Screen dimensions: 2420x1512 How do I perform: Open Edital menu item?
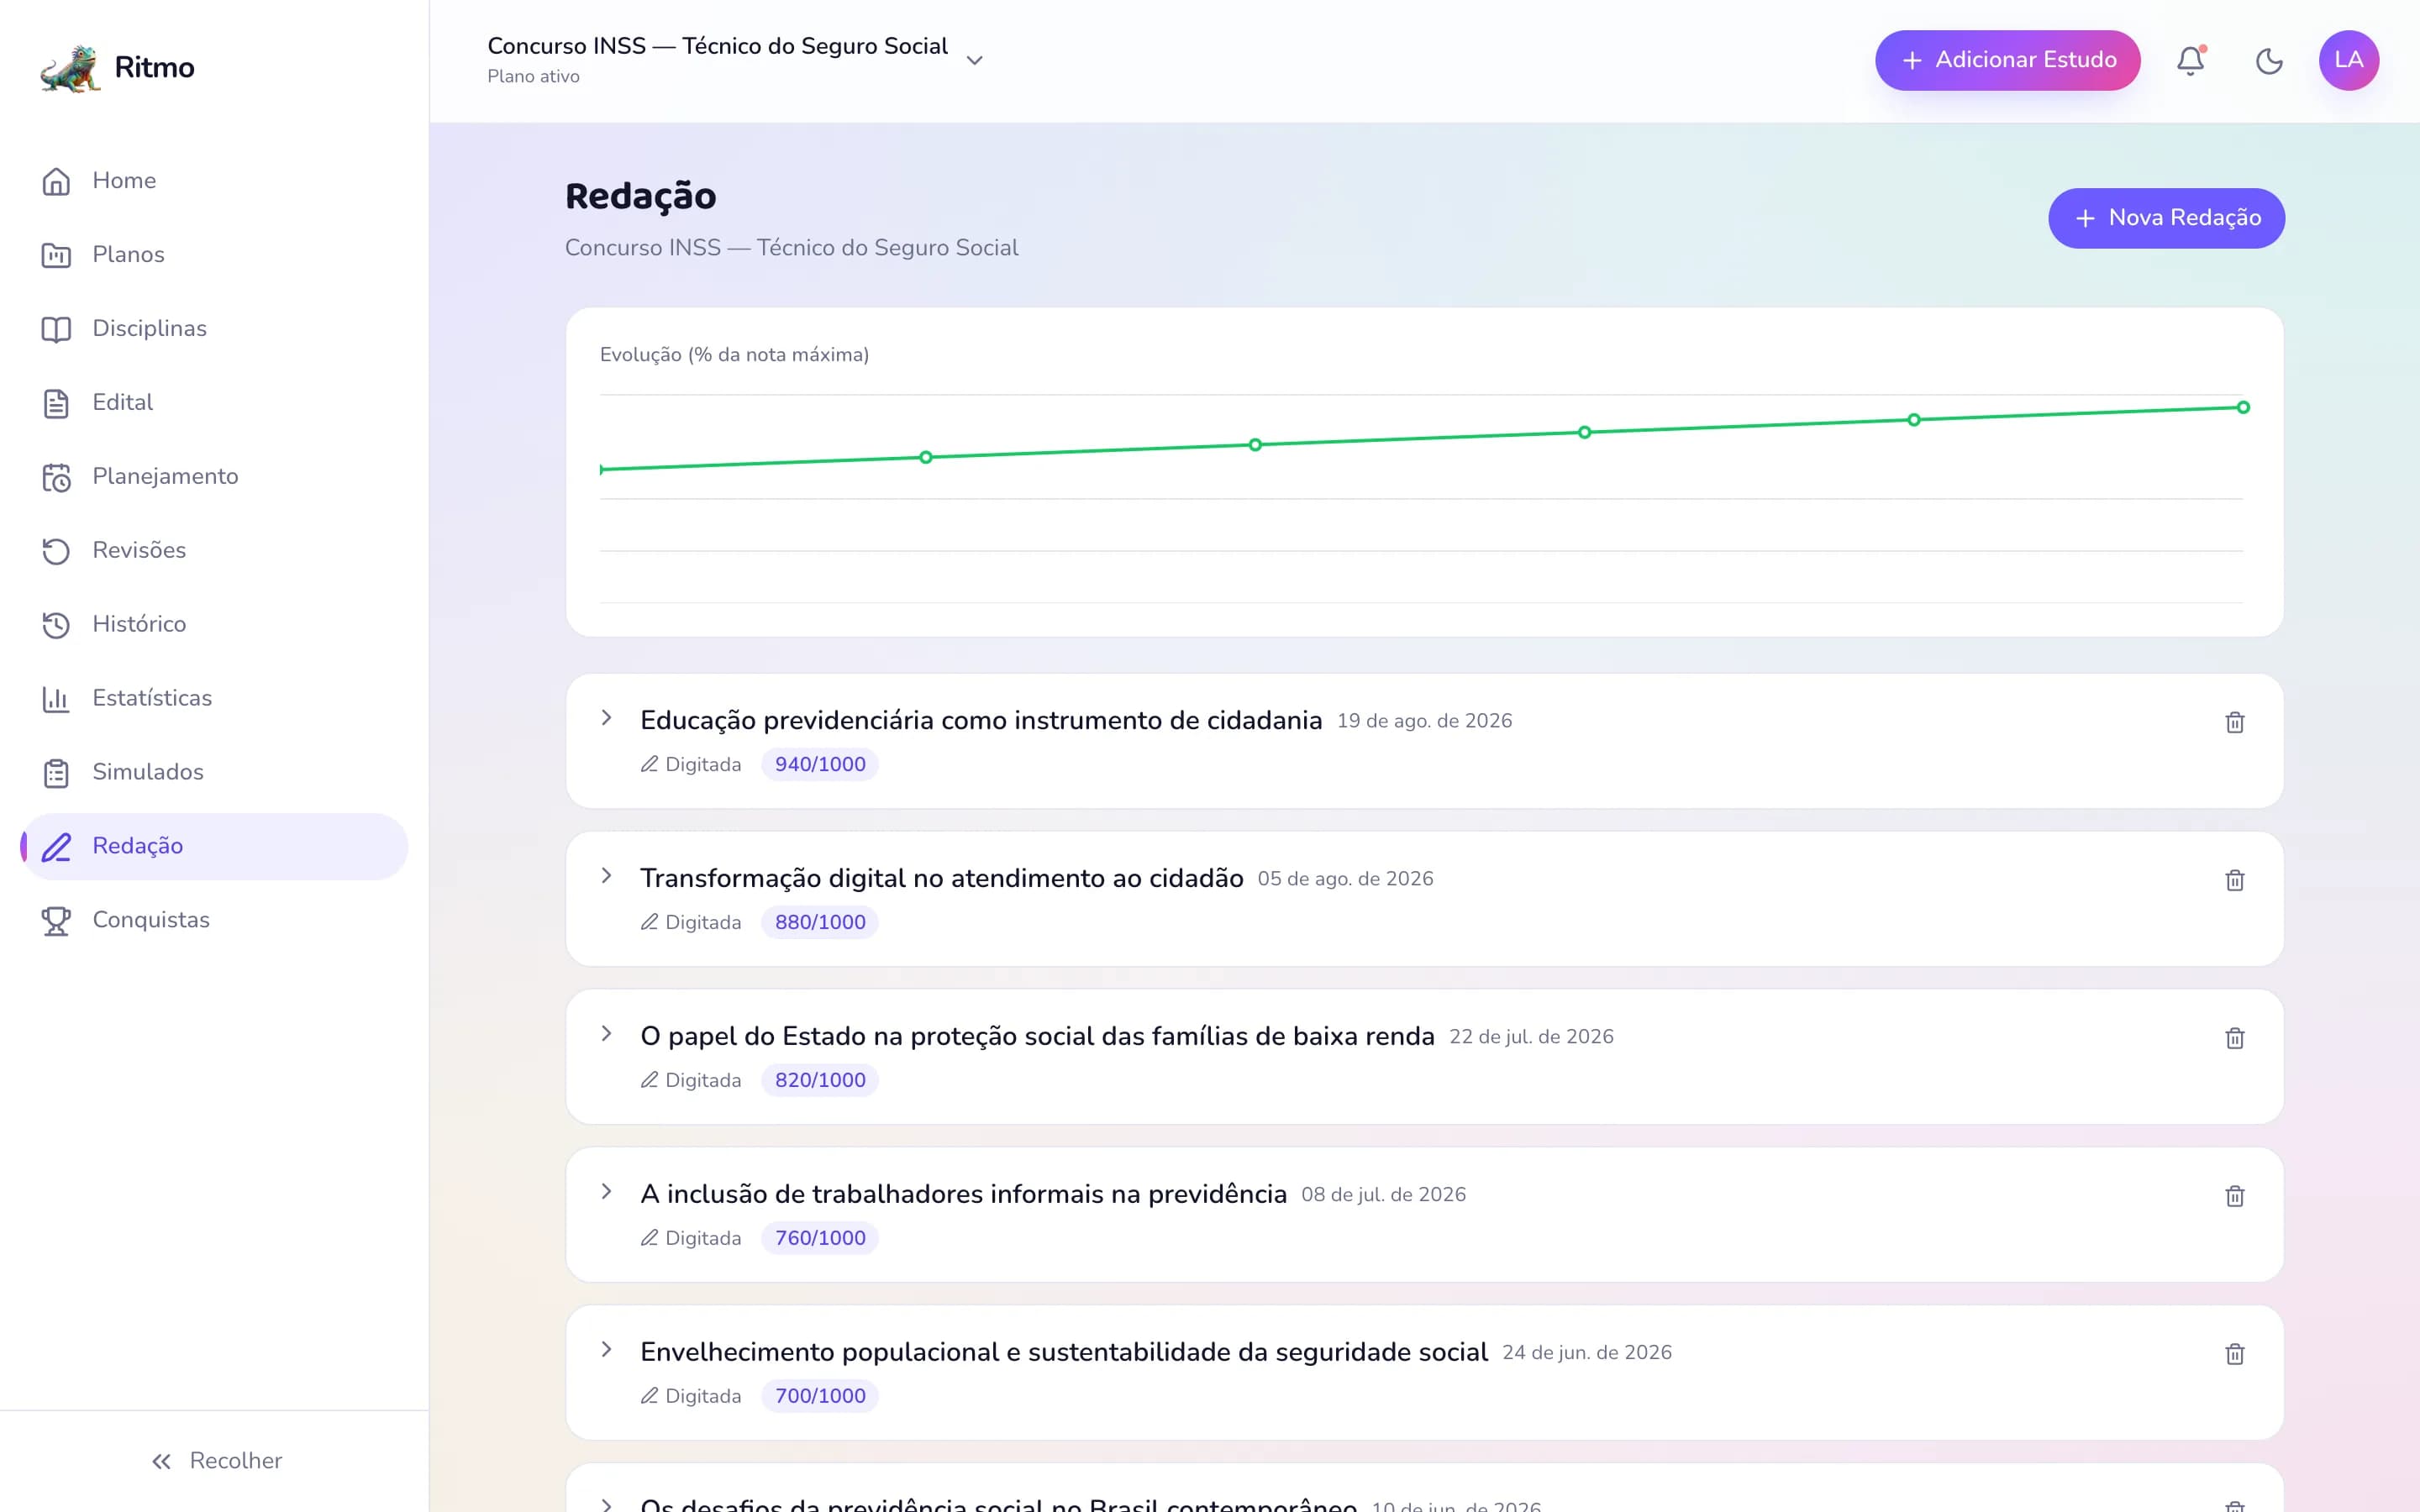[x=214, y=403]
